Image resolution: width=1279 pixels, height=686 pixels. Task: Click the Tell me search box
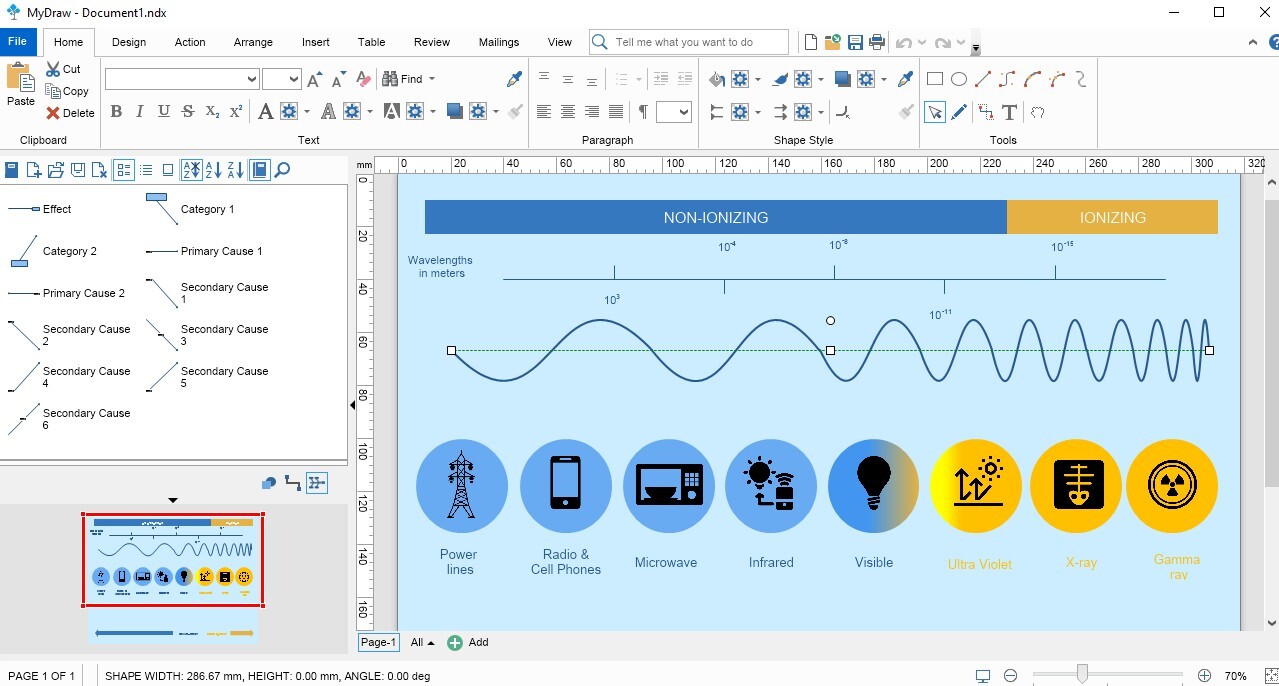tap(689, 42)
